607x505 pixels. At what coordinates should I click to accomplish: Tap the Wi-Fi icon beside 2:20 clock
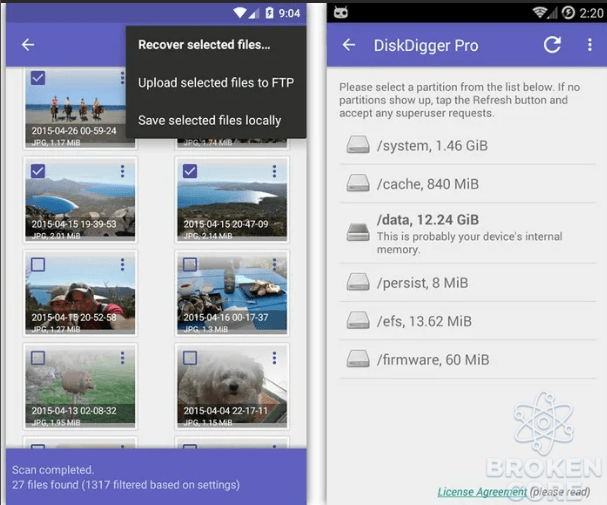click(540, 13)
